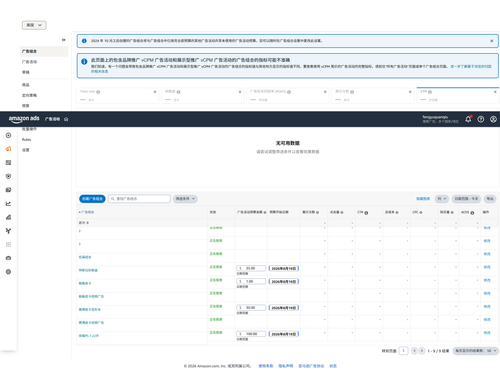Open the shield icon in left rail

coord(8,176)
